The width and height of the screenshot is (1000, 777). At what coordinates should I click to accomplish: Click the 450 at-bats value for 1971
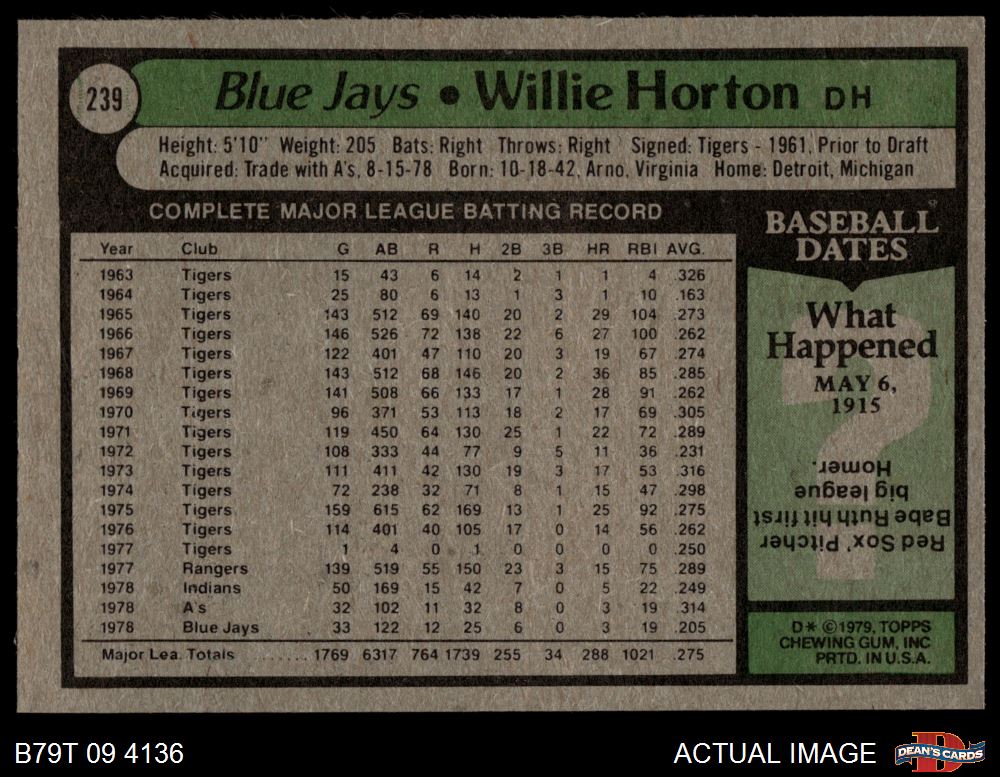385,432
